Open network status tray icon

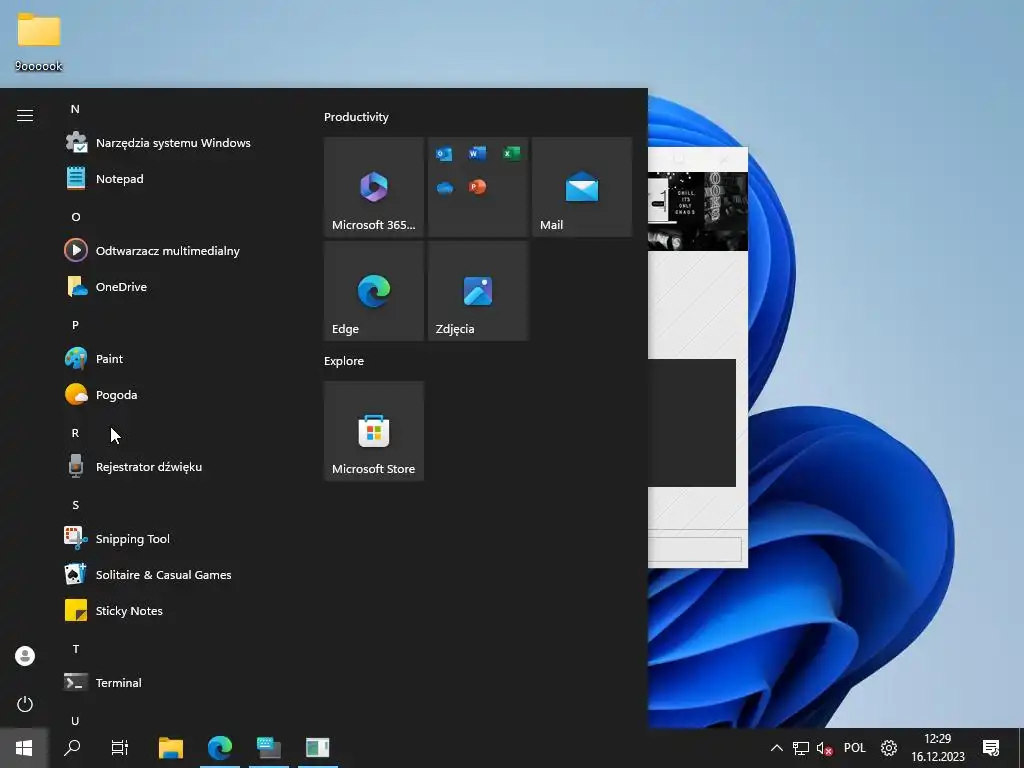tap(801, 748)
